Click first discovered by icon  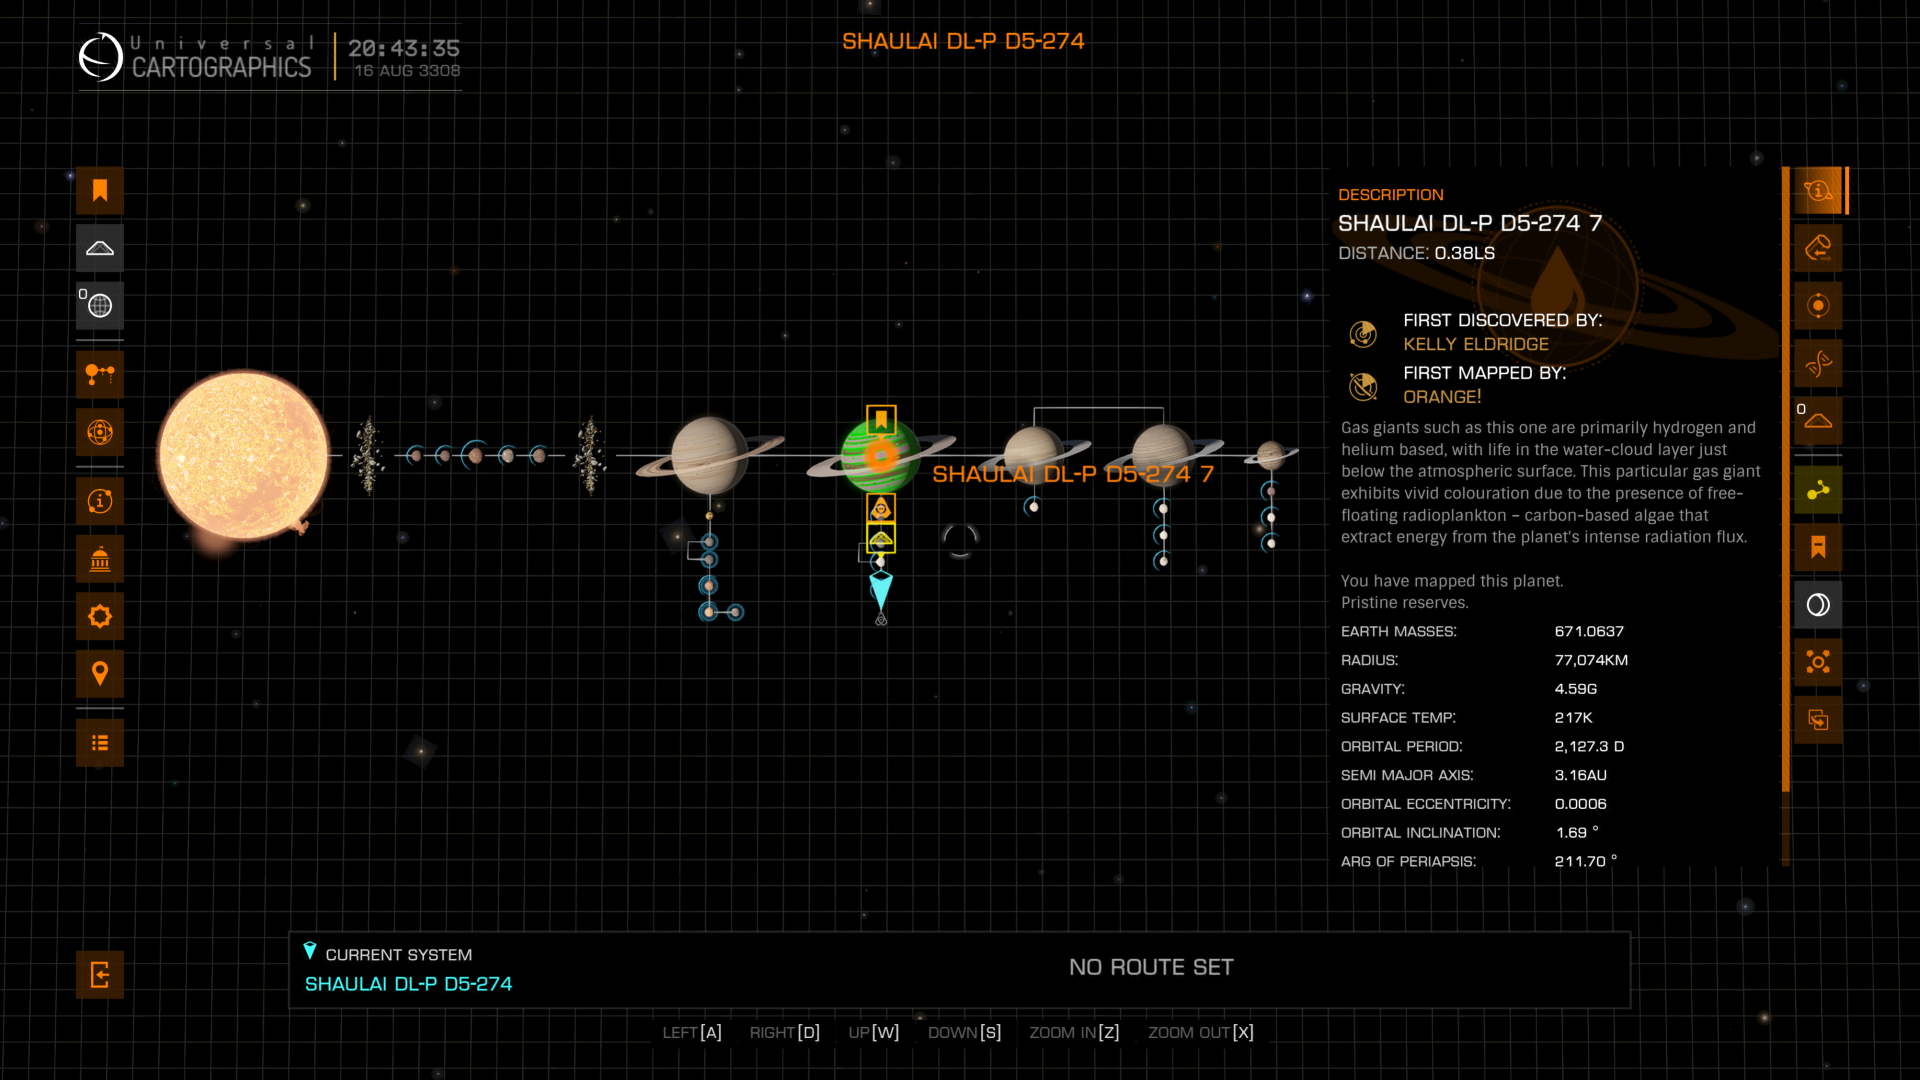pos(1363,333)
